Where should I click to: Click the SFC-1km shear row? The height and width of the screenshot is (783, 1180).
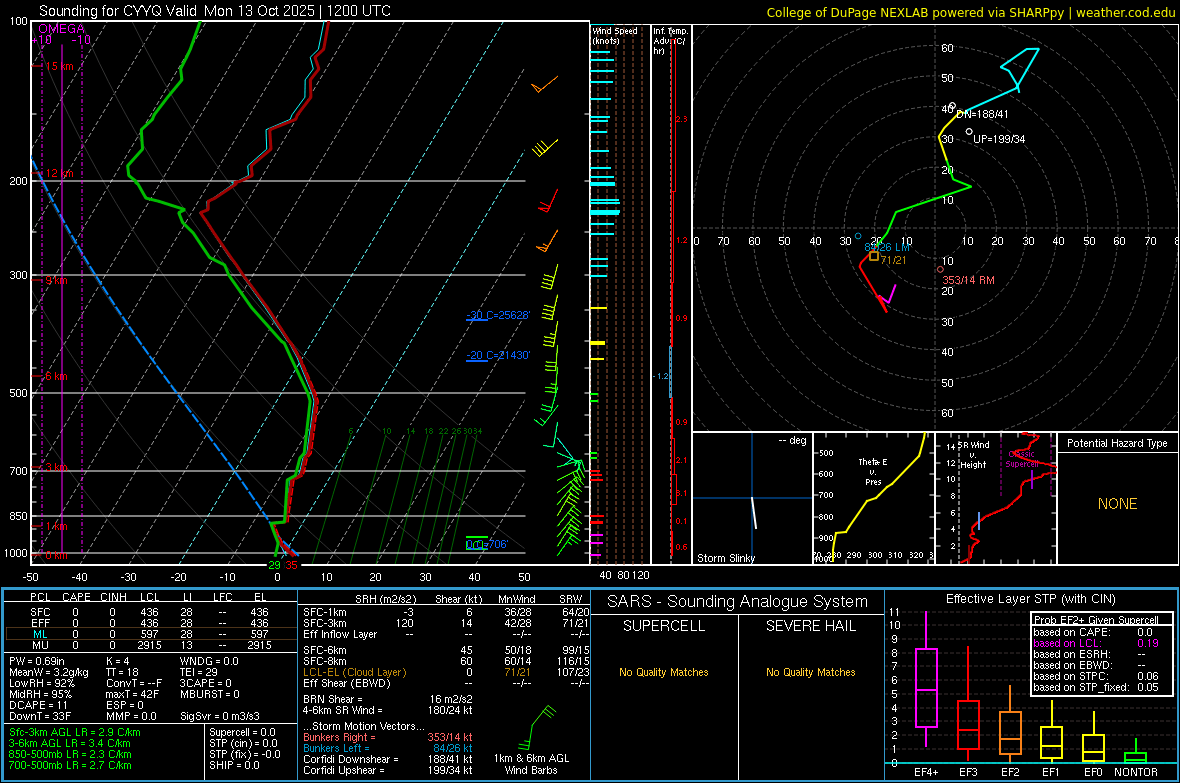446,612
